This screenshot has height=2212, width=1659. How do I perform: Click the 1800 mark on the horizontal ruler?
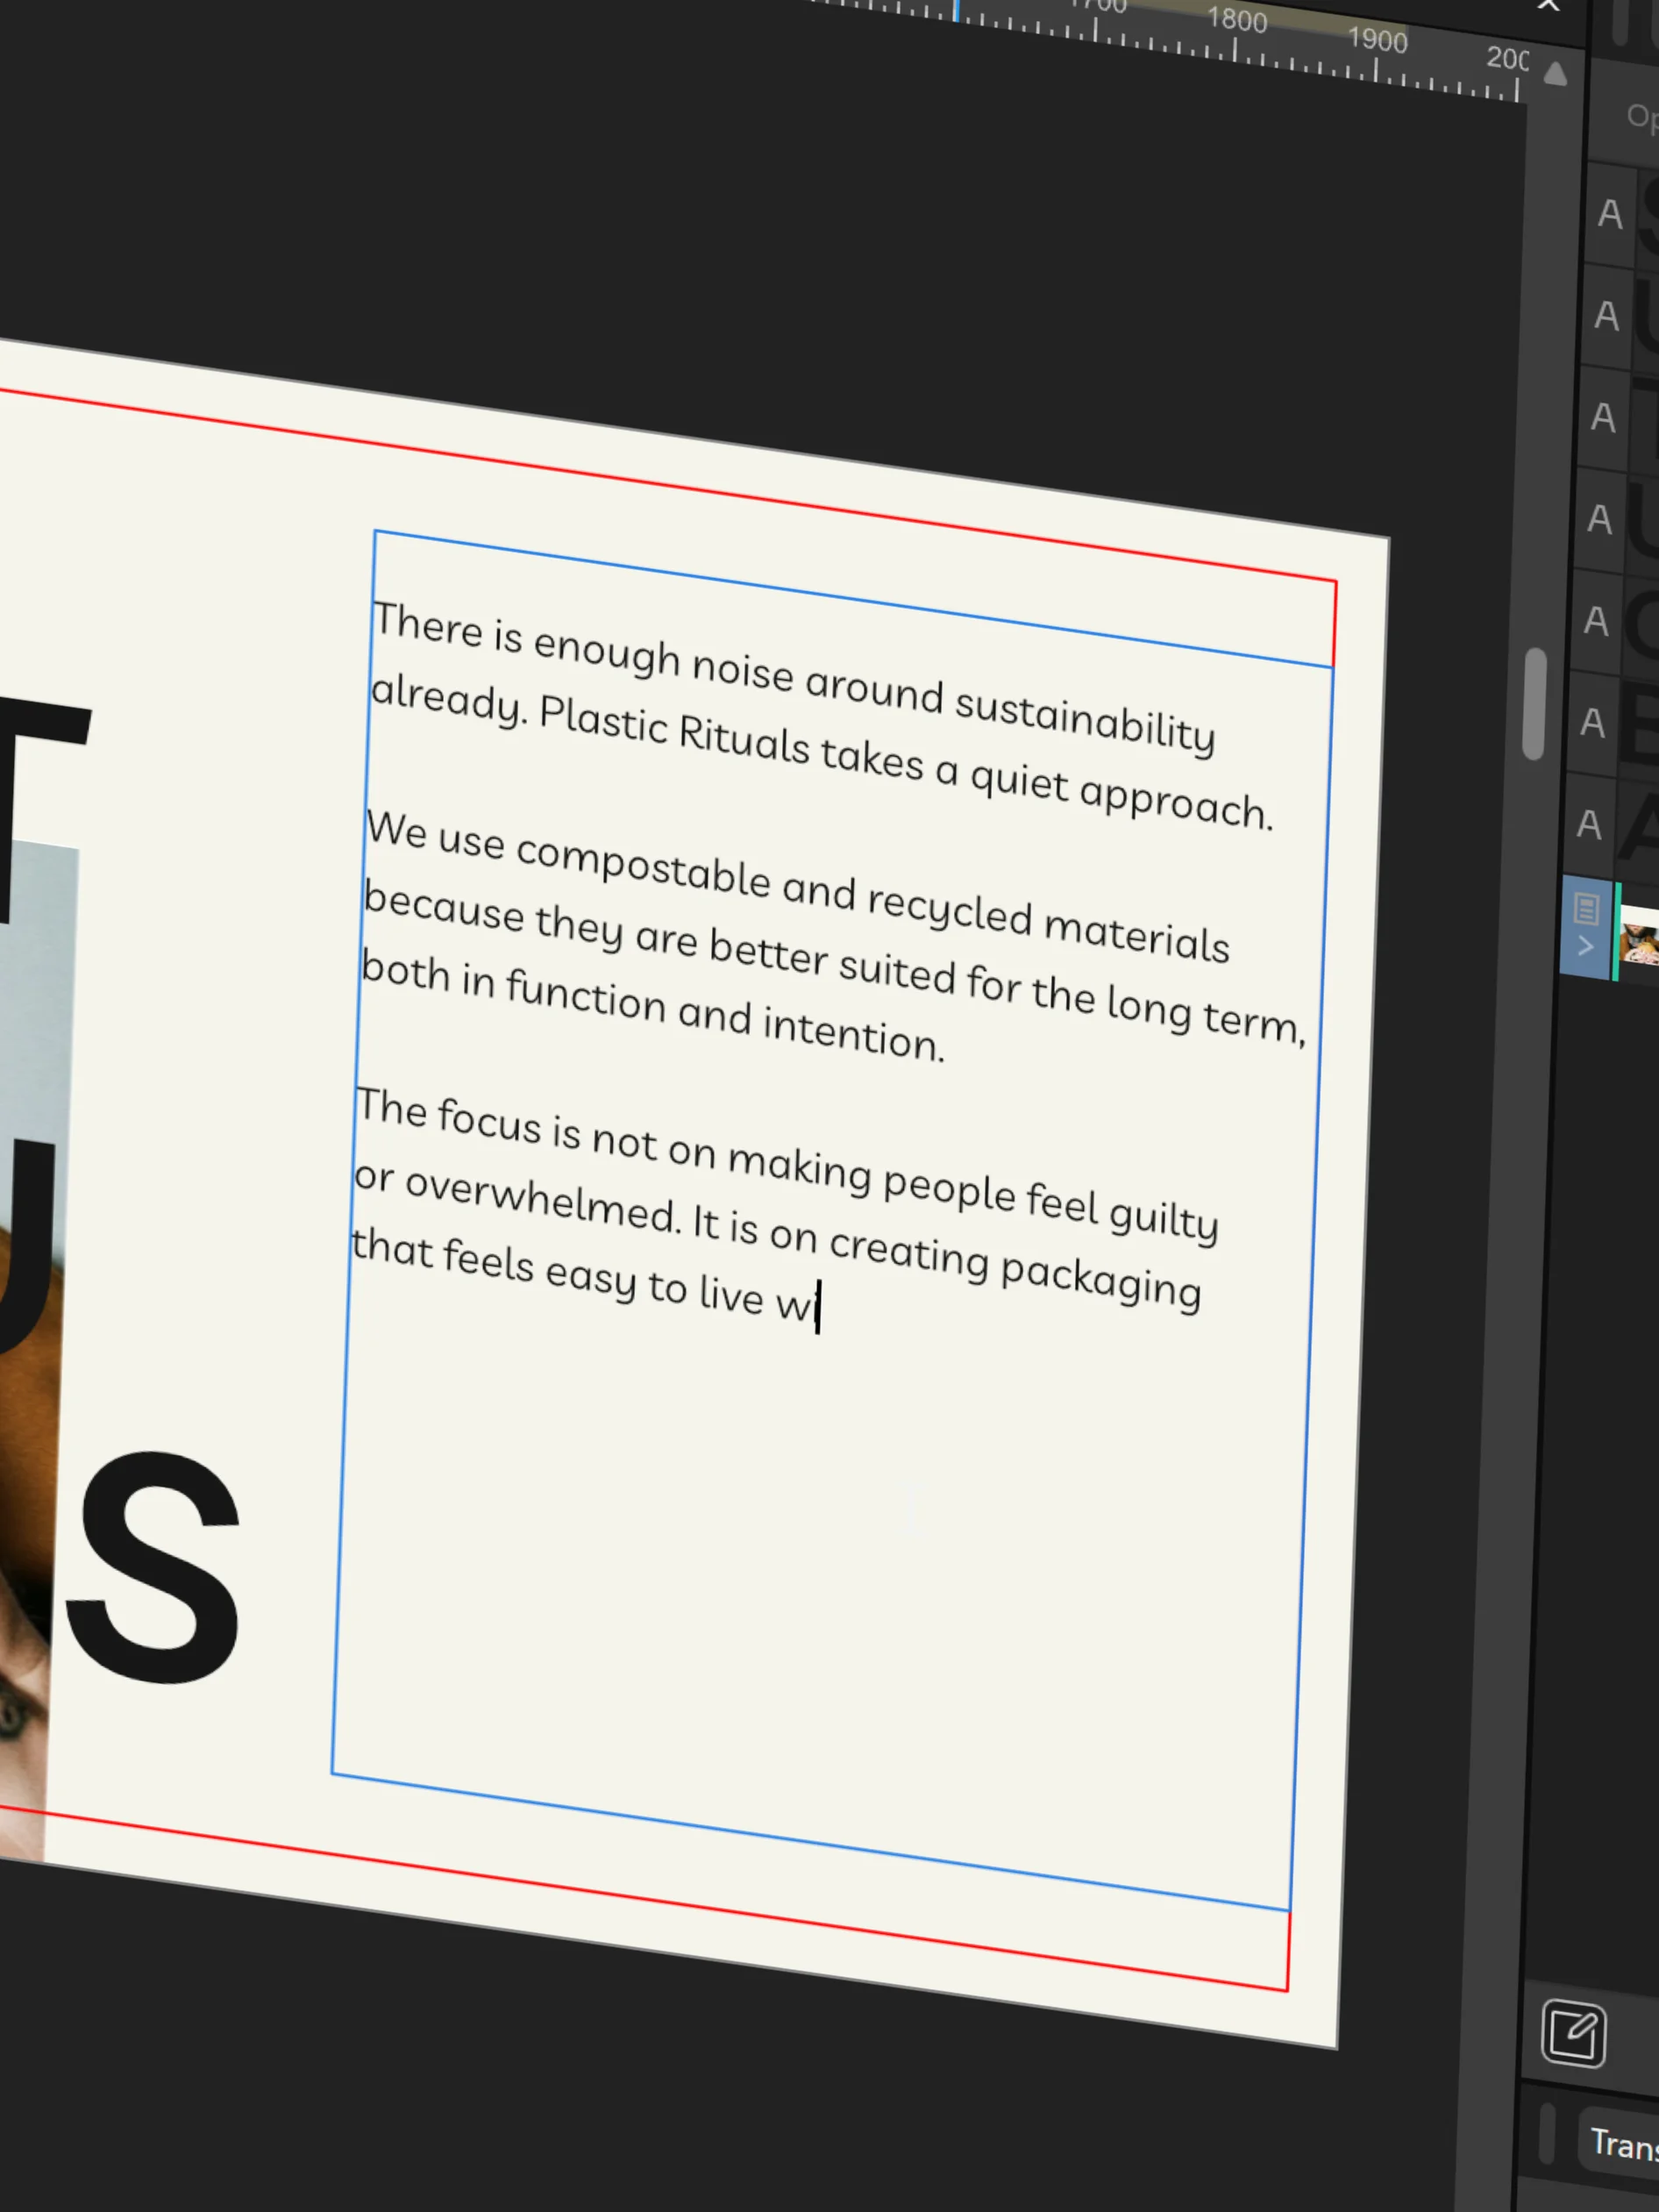[x=1237, y=20]
